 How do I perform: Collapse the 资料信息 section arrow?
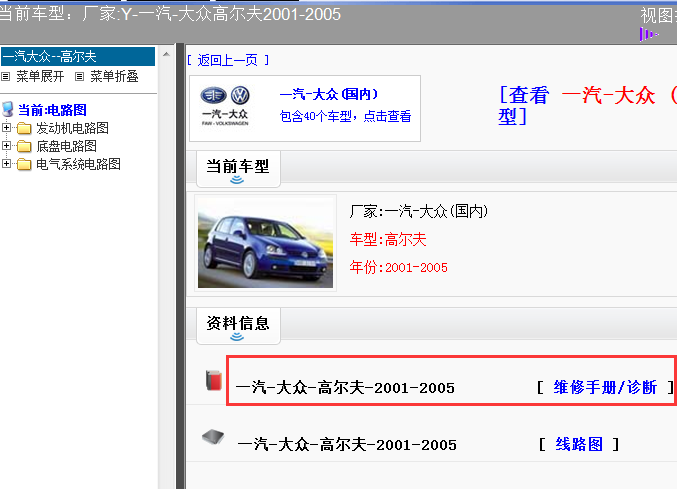click(237, 337)
